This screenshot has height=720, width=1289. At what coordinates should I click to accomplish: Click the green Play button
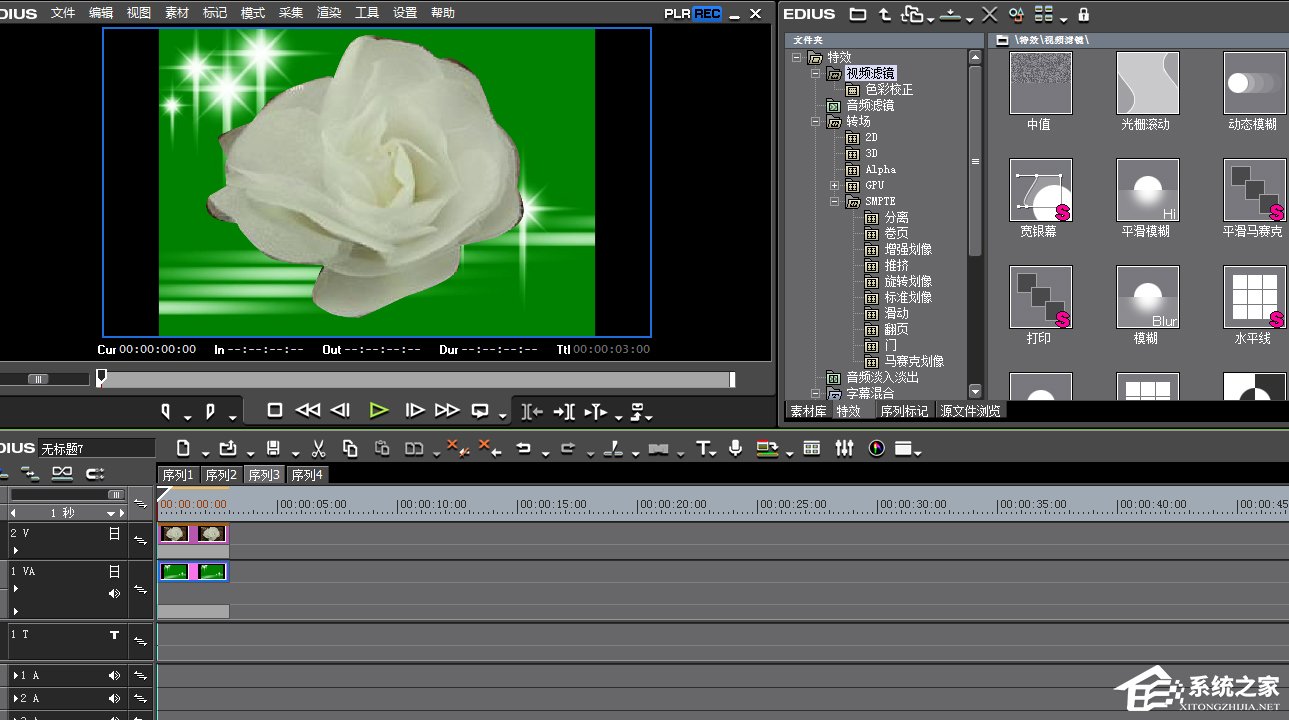click(378, 410)
